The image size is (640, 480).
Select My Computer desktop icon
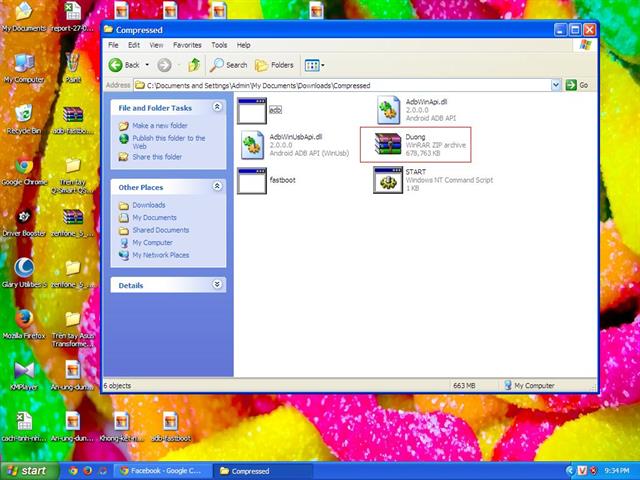[24, 69]
